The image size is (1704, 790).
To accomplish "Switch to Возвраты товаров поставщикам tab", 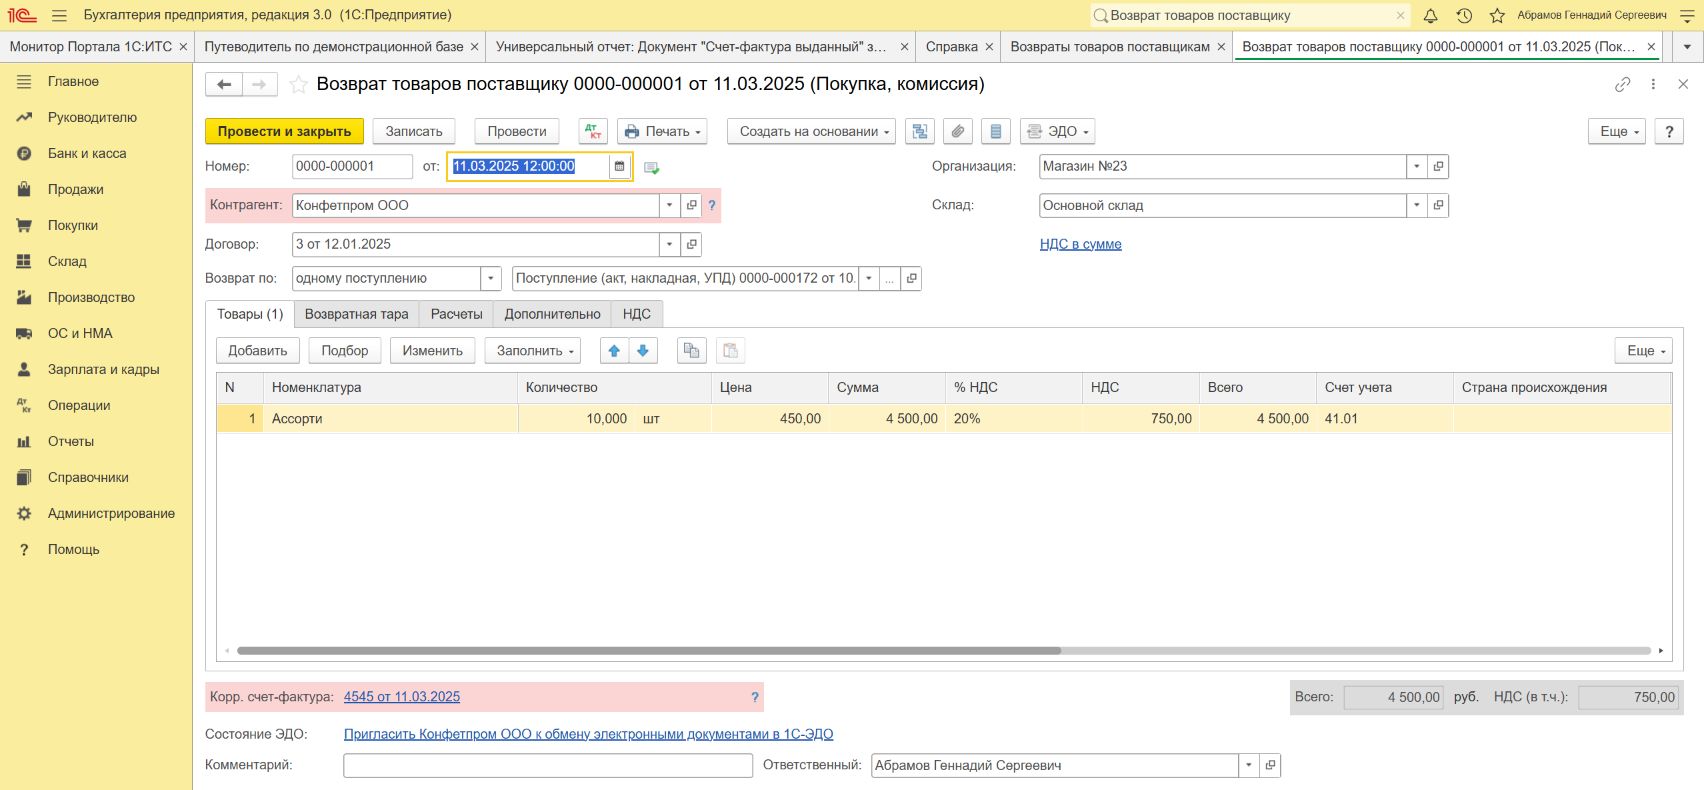I will point(1110,47).
